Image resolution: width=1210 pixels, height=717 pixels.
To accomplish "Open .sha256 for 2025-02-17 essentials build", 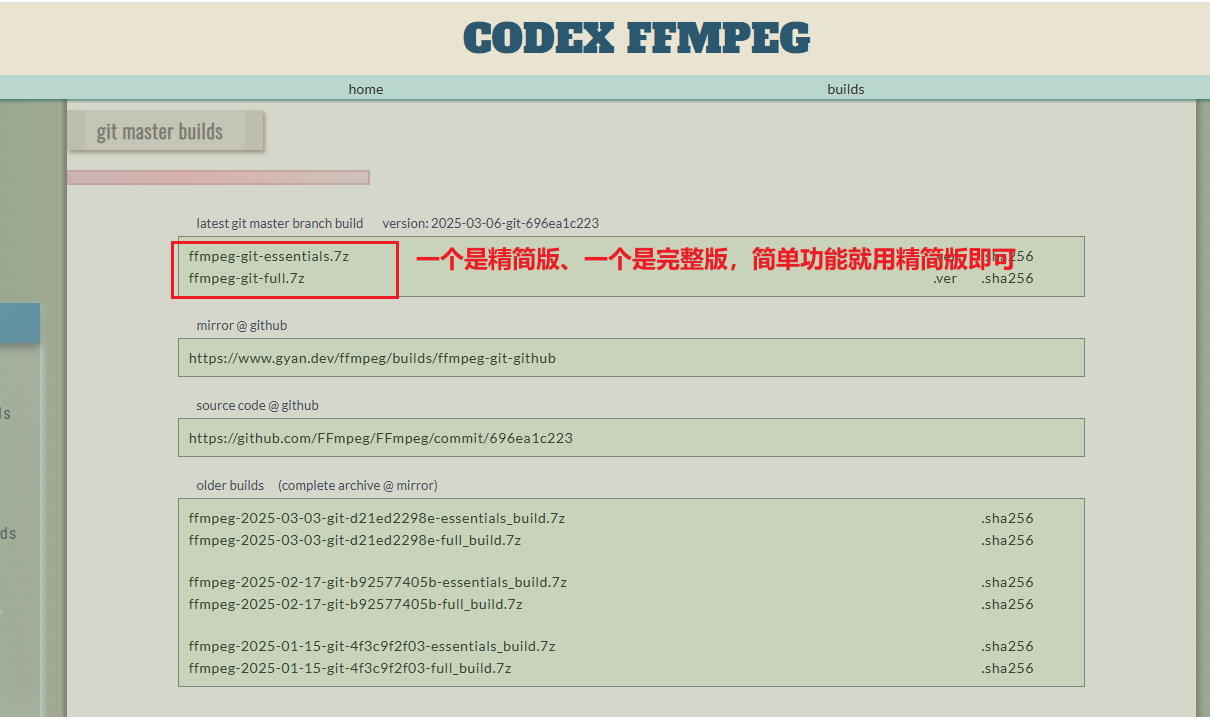I will tap(1007, 582).
